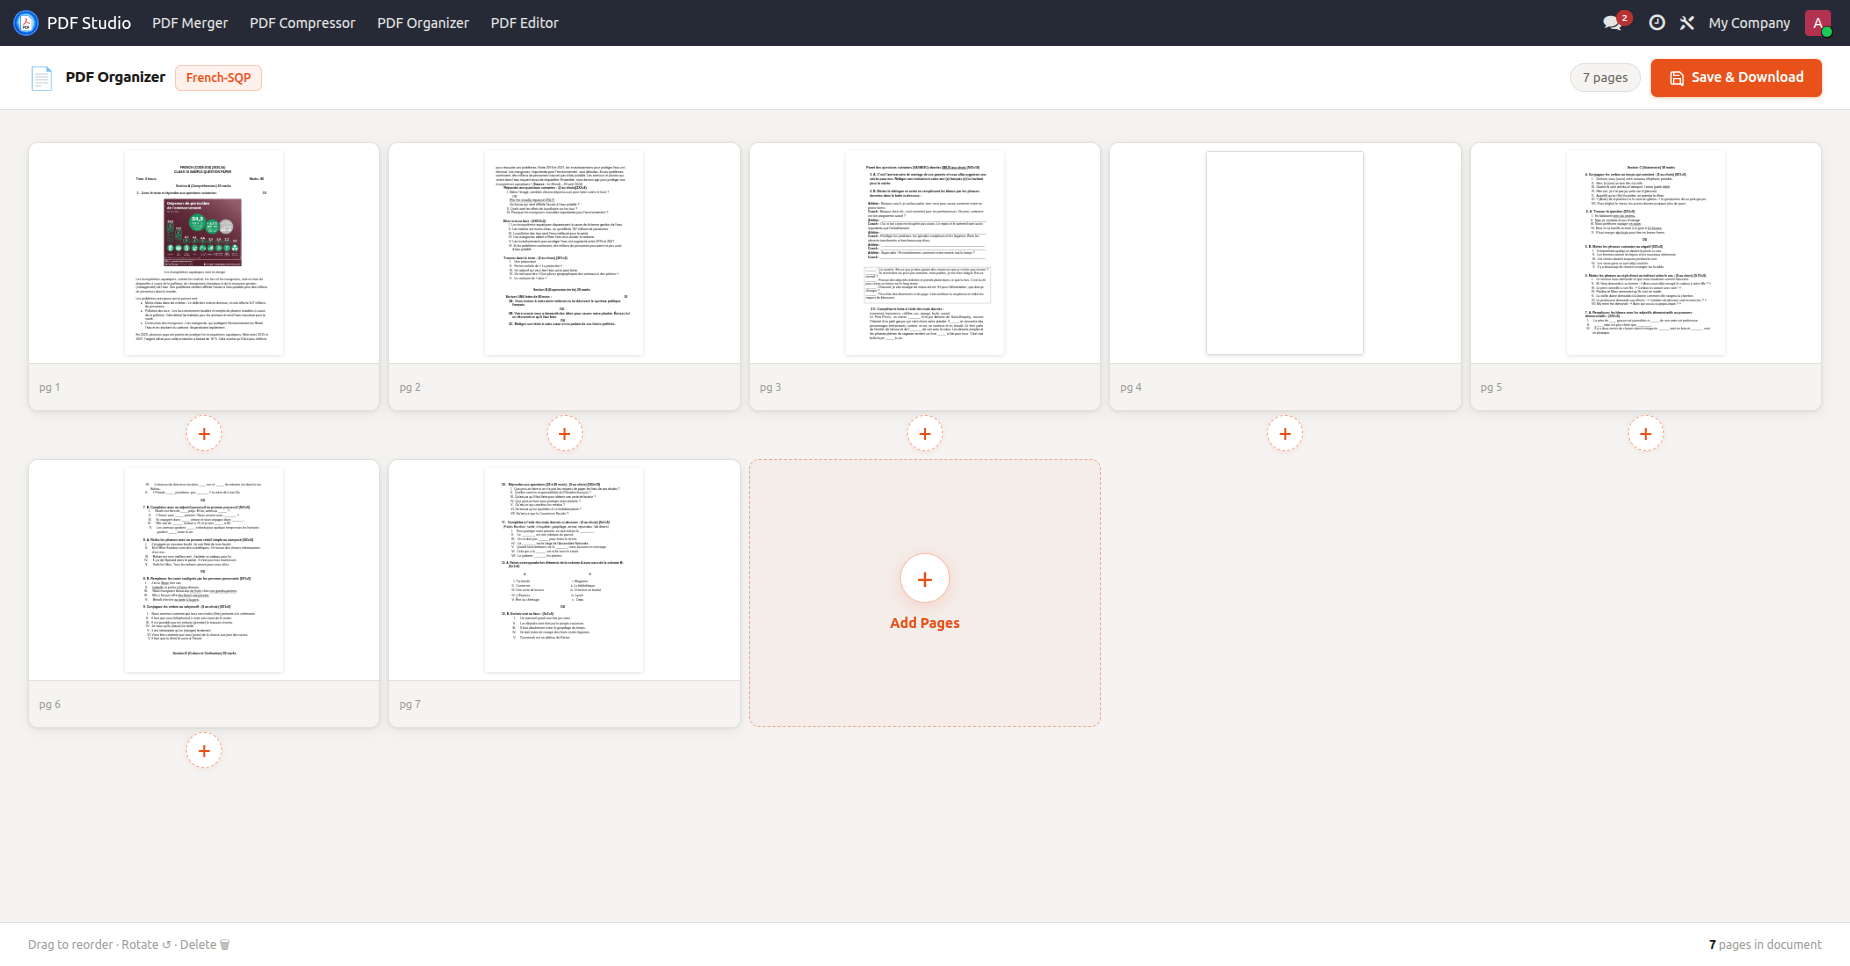
Task: Click the 'Add Pages' label
Action: click(x=925, y=623)
